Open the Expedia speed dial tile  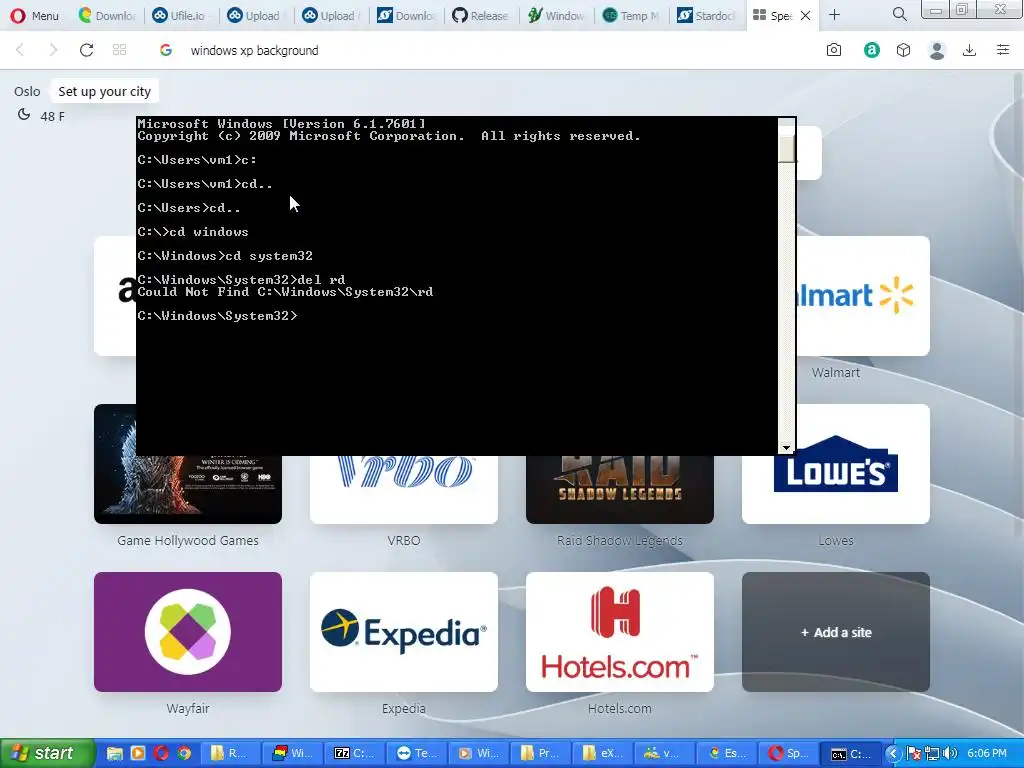click(404, 632)
